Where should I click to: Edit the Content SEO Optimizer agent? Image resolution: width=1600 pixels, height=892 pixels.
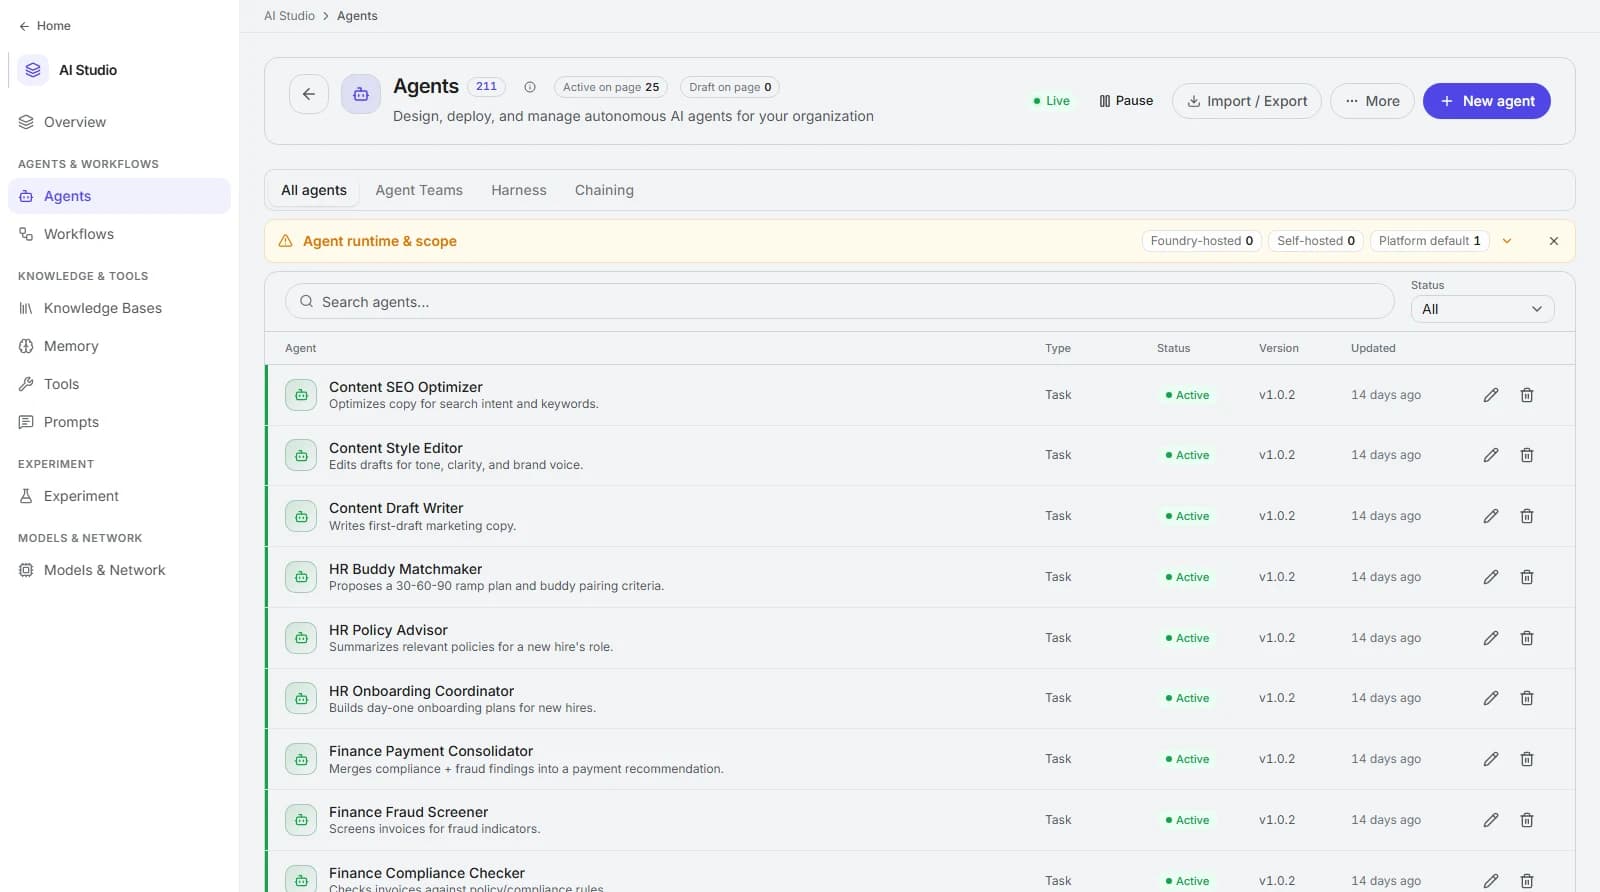point(1490,395)
